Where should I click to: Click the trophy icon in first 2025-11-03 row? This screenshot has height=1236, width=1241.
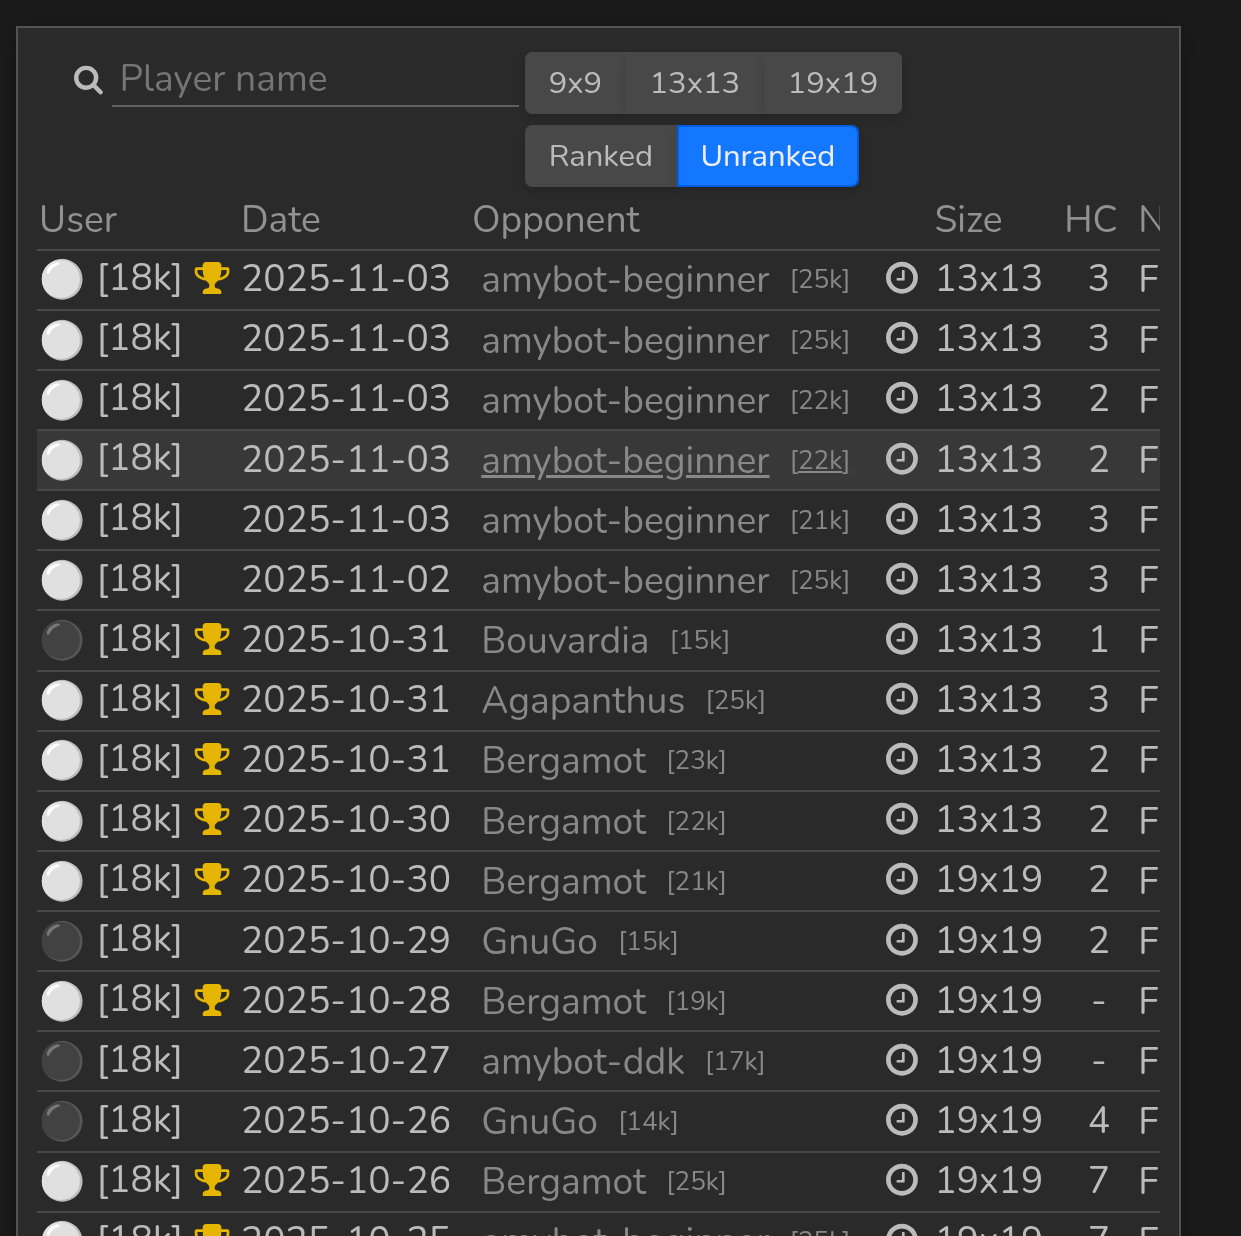[x=212, y=279]
